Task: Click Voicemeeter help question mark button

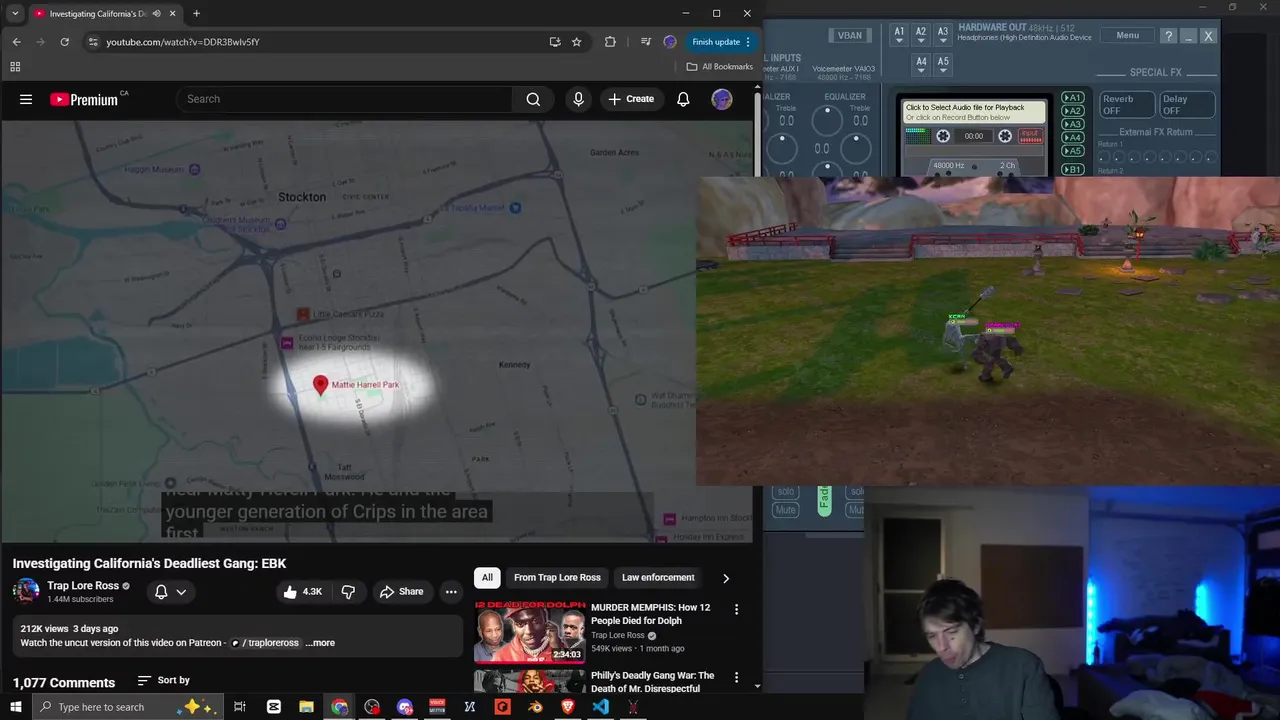Action: (x=1168, y=36)
